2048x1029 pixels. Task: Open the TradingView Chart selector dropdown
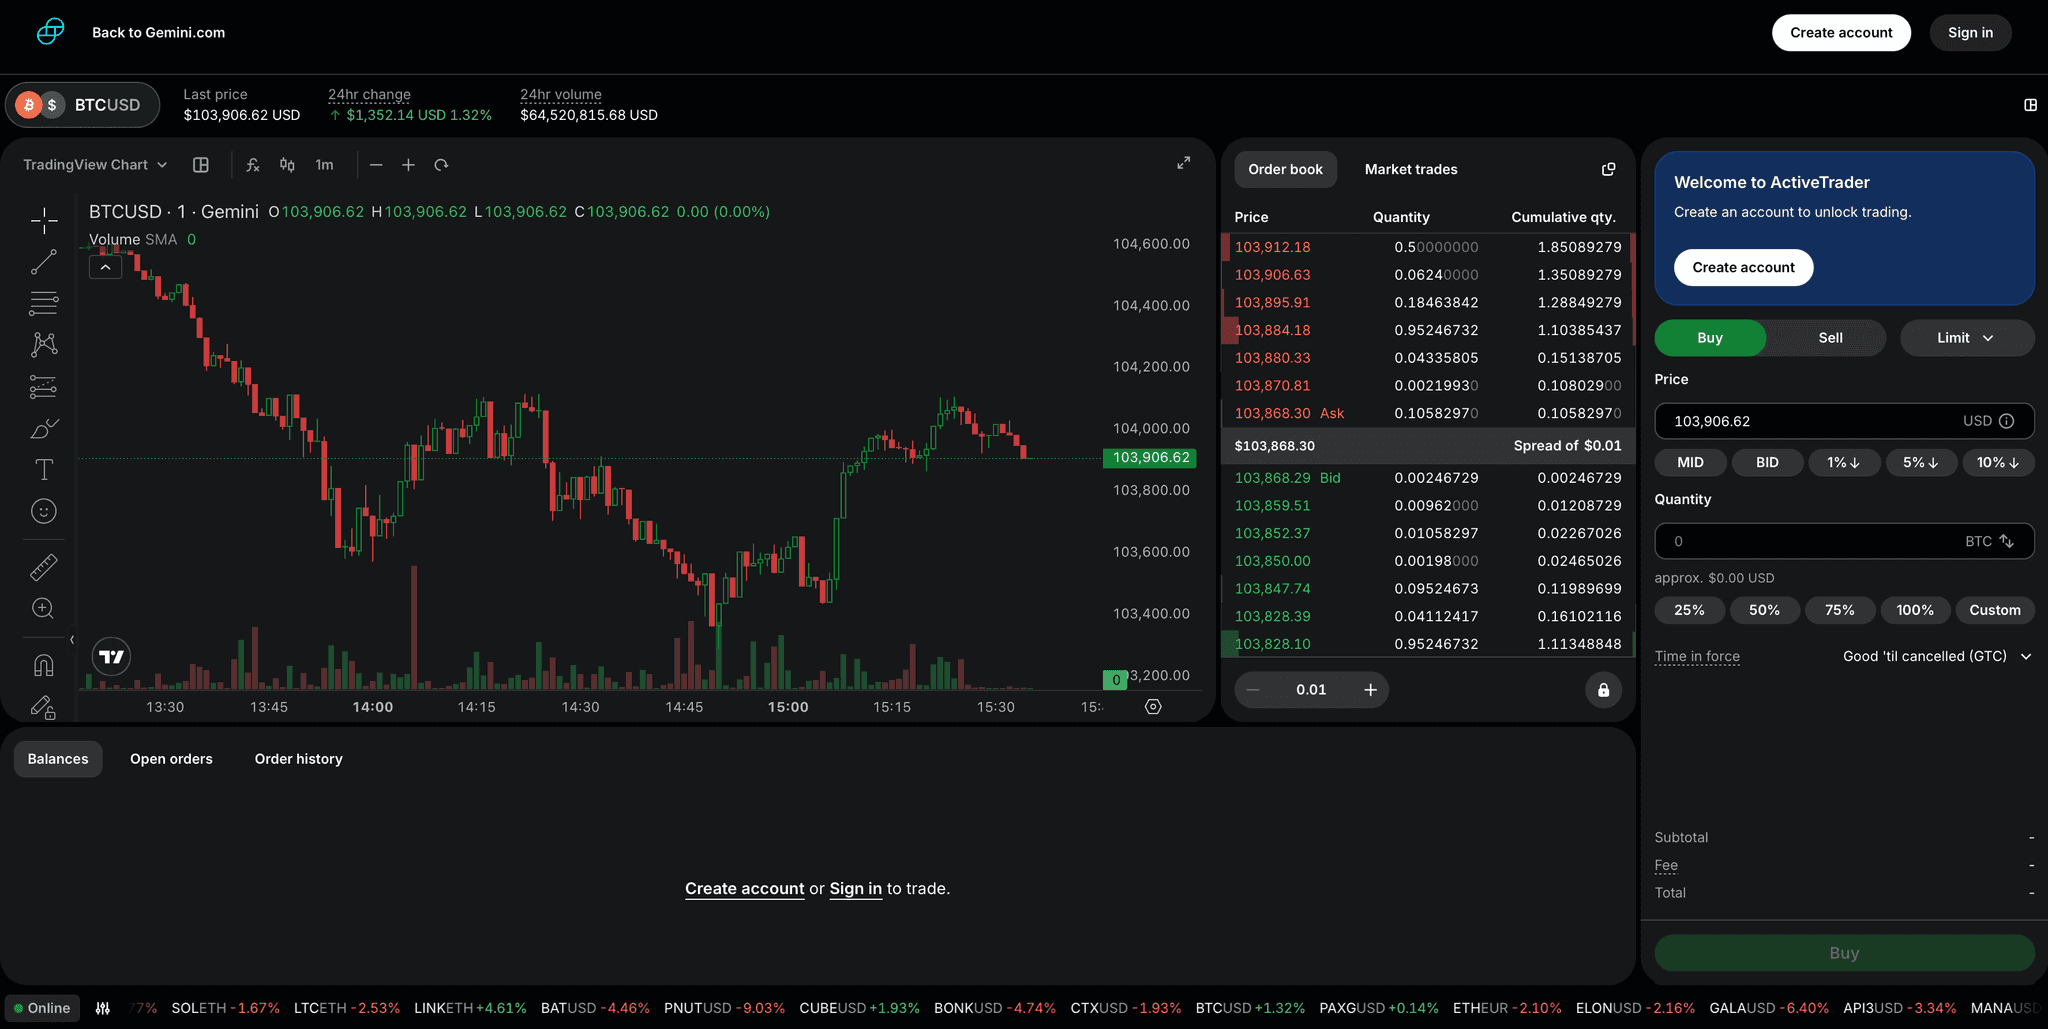point(94,164)
